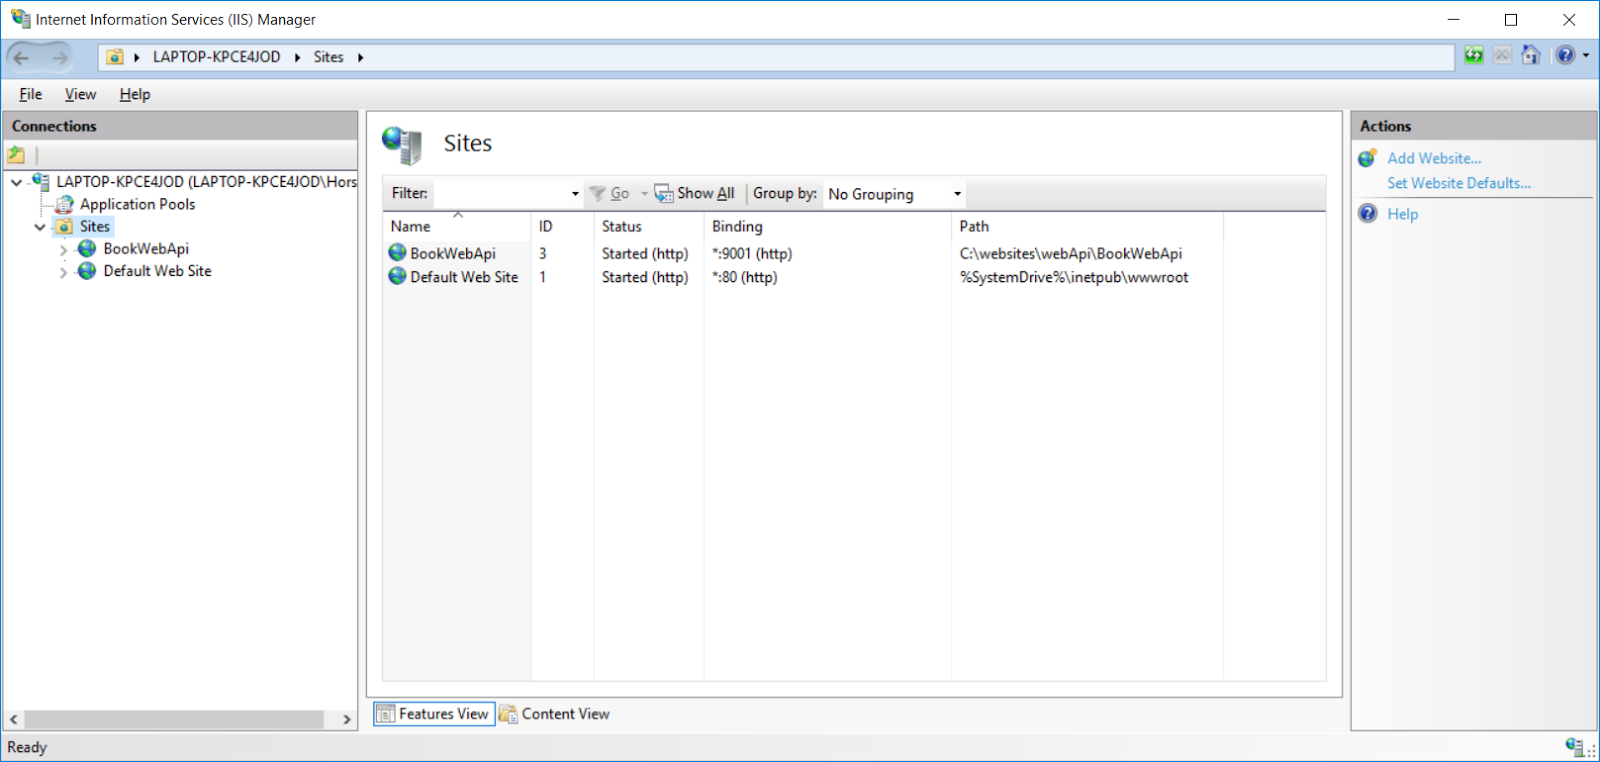This screenshot has width=1600, height=762.
Task: Click the Home icon in address bar
Action: click(x=1531, y=55)
